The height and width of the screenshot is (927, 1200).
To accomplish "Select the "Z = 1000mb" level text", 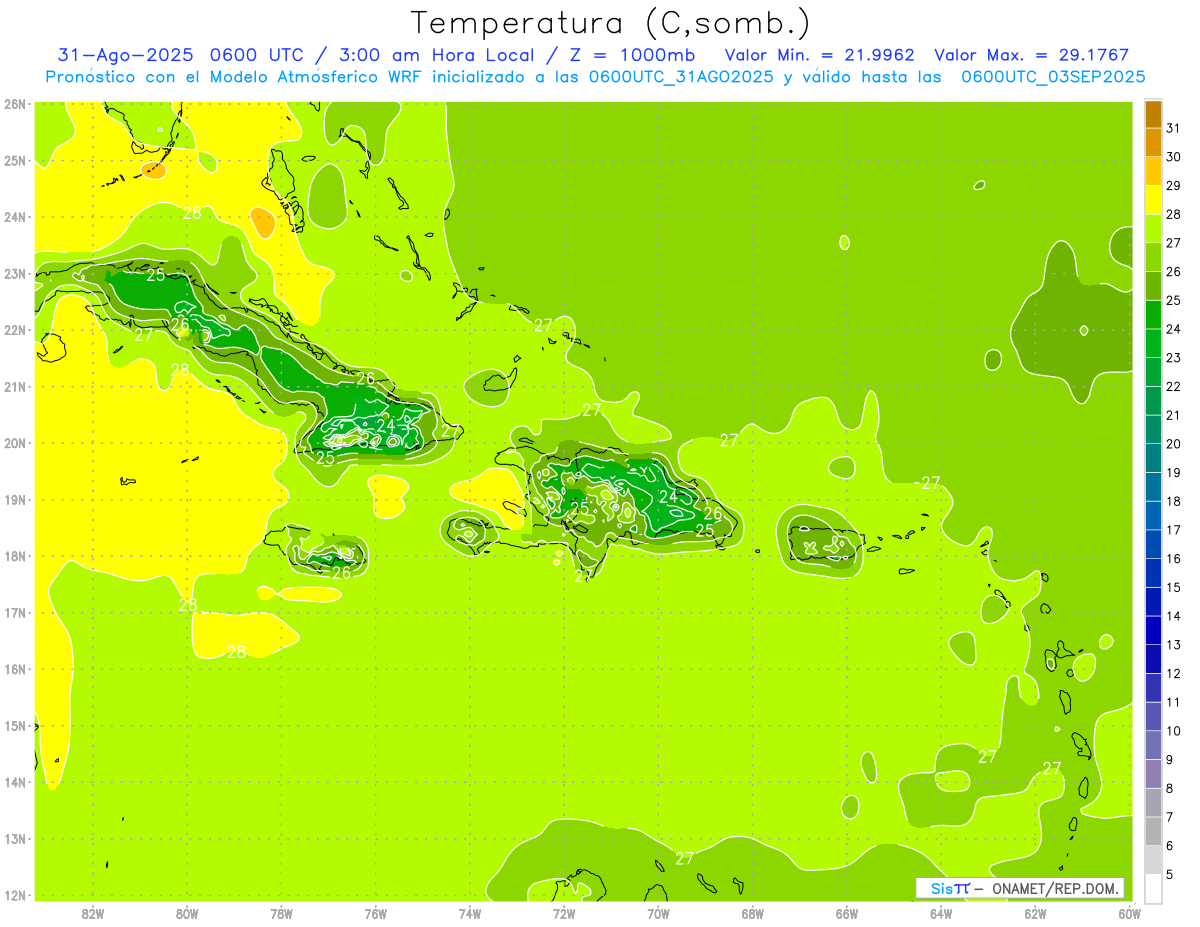I will (x=632, y=55).
